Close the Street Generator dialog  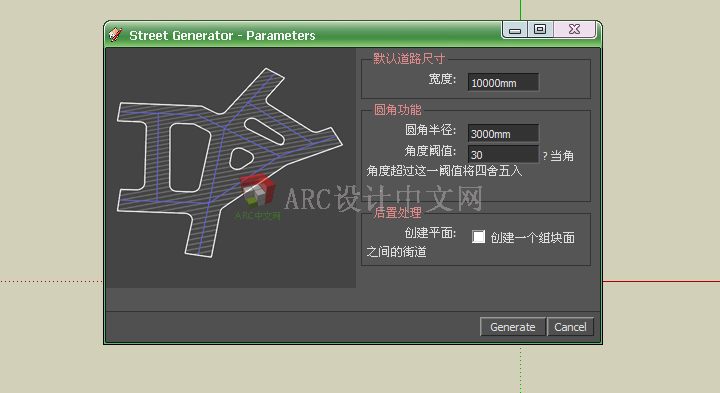tap(574, 29)
